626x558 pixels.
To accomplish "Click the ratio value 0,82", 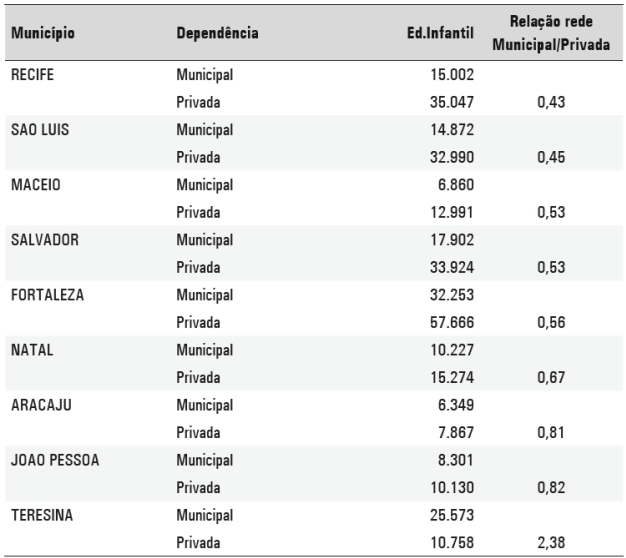I will [x=552, y=487].
